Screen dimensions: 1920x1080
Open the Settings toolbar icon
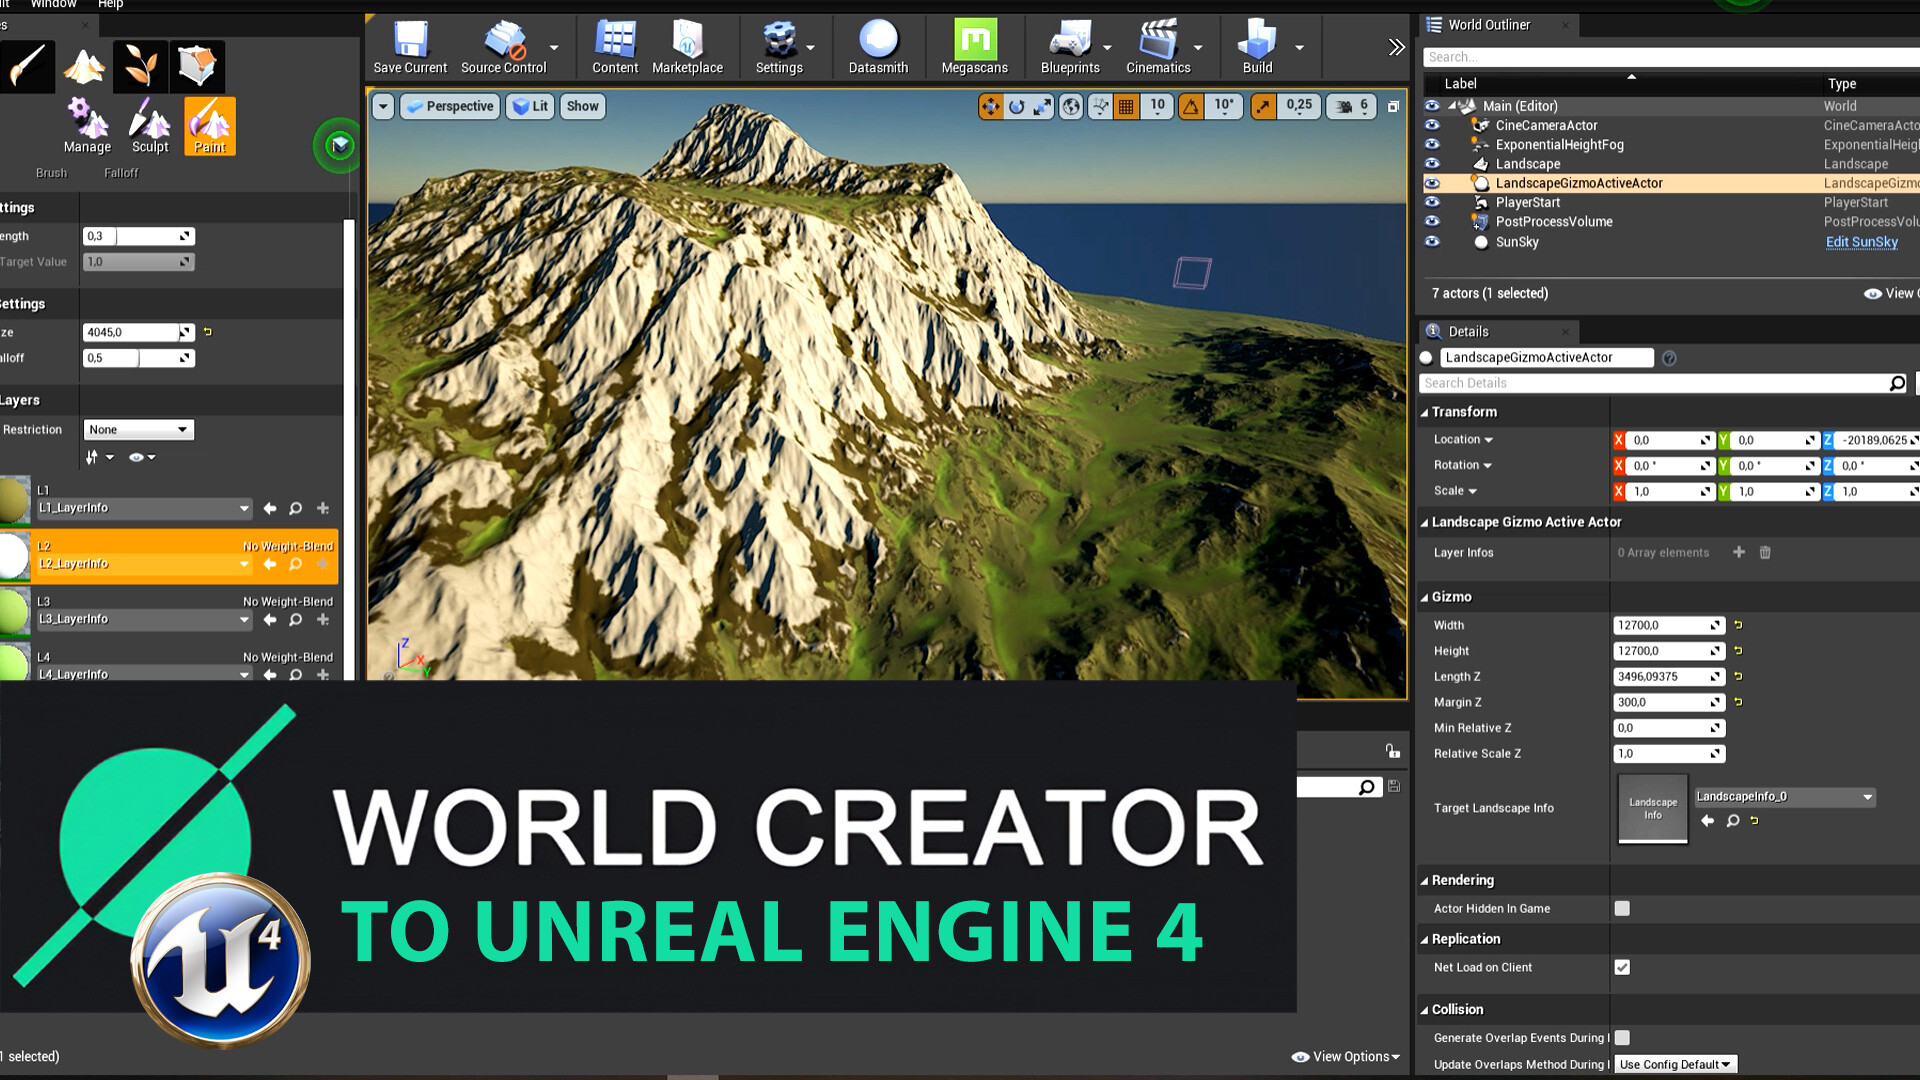(779, 47)
